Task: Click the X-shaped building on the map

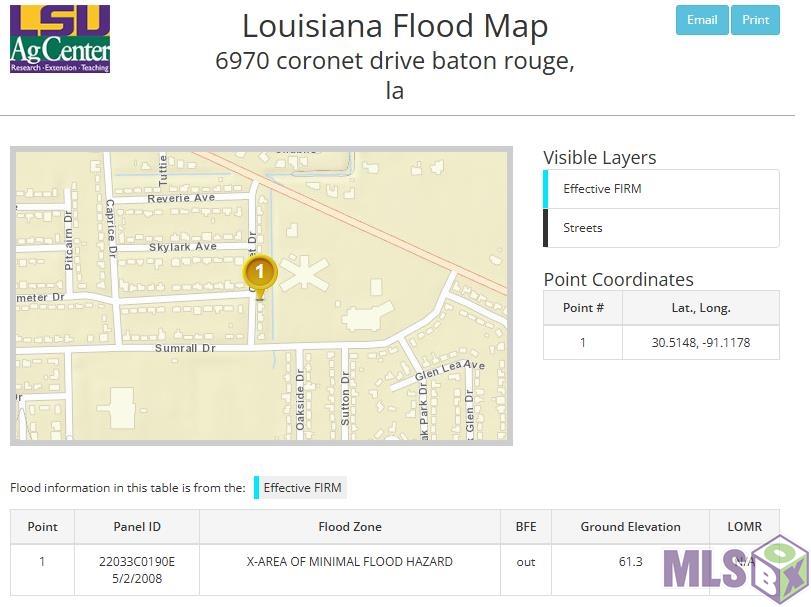Action: click(x=303, y=272)
